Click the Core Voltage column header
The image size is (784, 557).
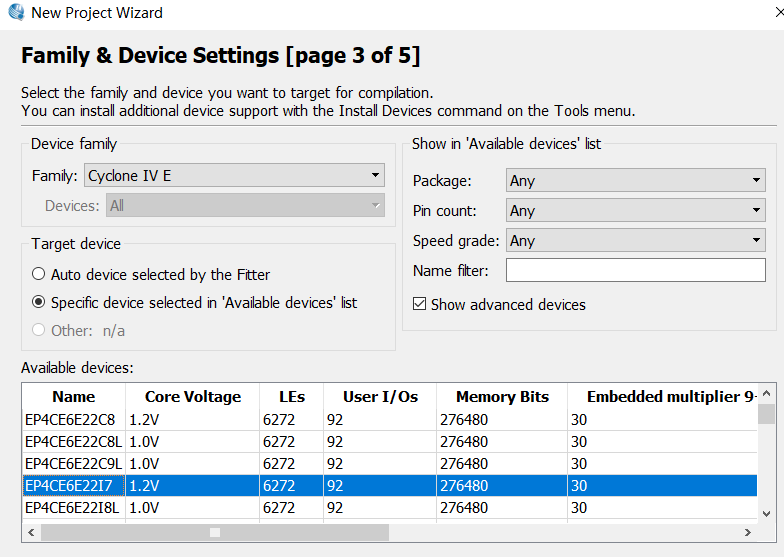[x=192, y=397]
